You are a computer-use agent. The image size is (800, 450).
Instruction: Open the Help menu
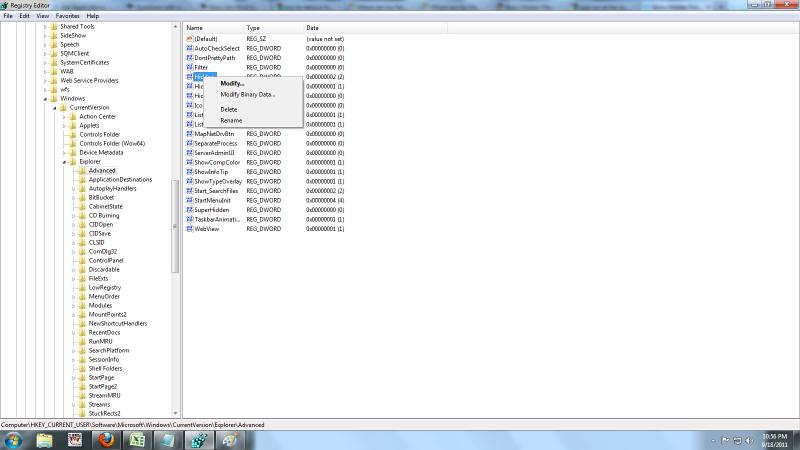[92, 16]
